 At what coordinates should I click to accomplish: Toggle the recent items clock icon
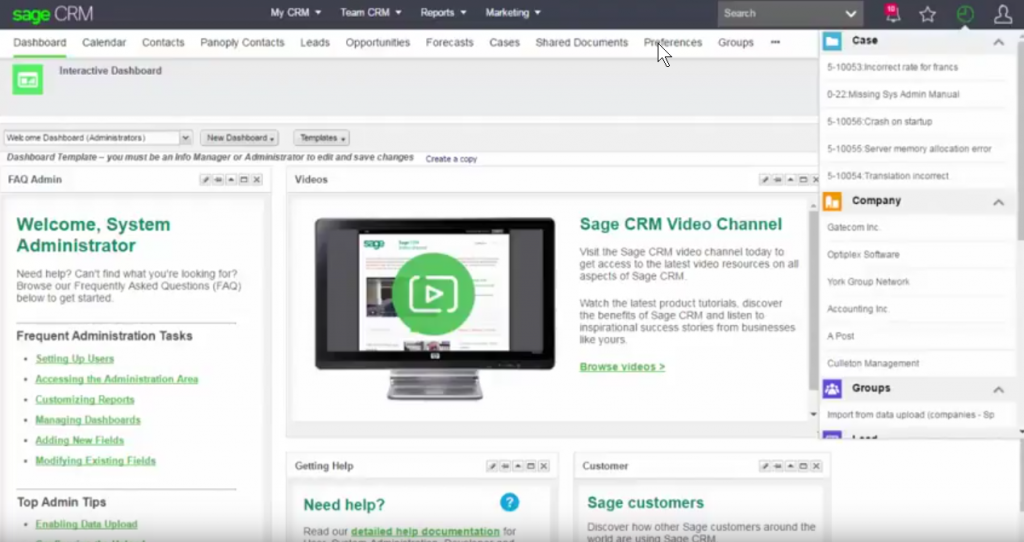[965, 14]
